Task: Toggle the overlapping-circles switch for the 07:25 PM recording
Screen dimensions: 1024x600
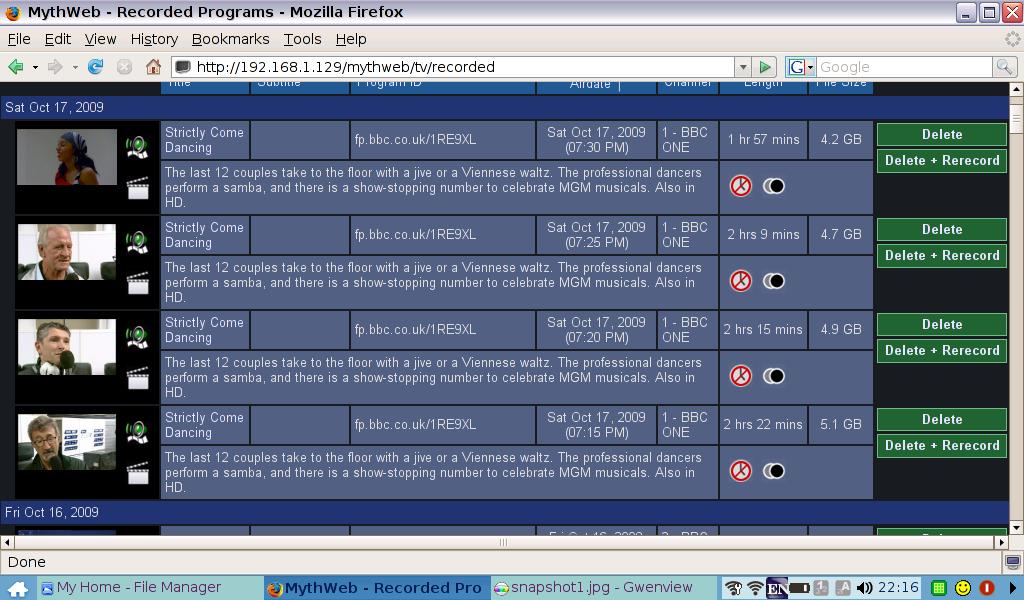Action: coord(774,281)
